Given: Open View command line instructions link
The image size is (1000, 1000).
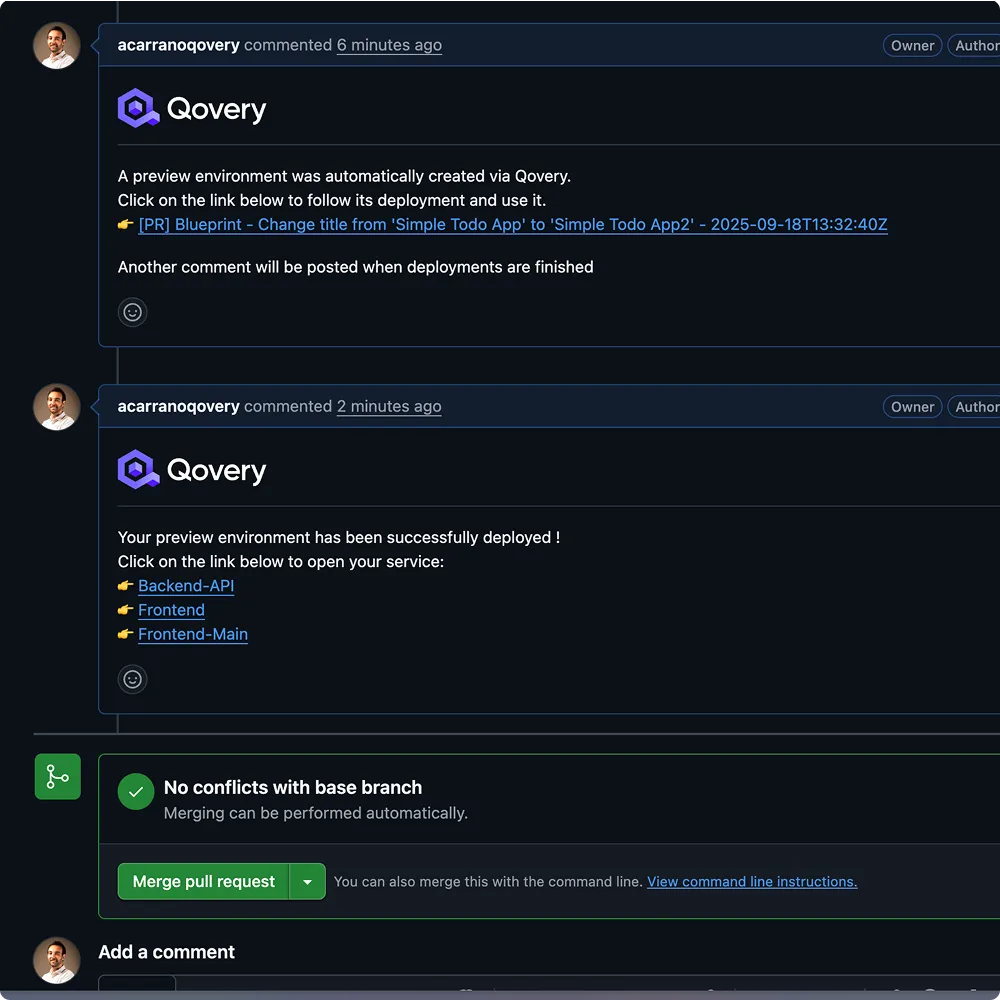Looking at the screenshot, I should coord(752,881).
